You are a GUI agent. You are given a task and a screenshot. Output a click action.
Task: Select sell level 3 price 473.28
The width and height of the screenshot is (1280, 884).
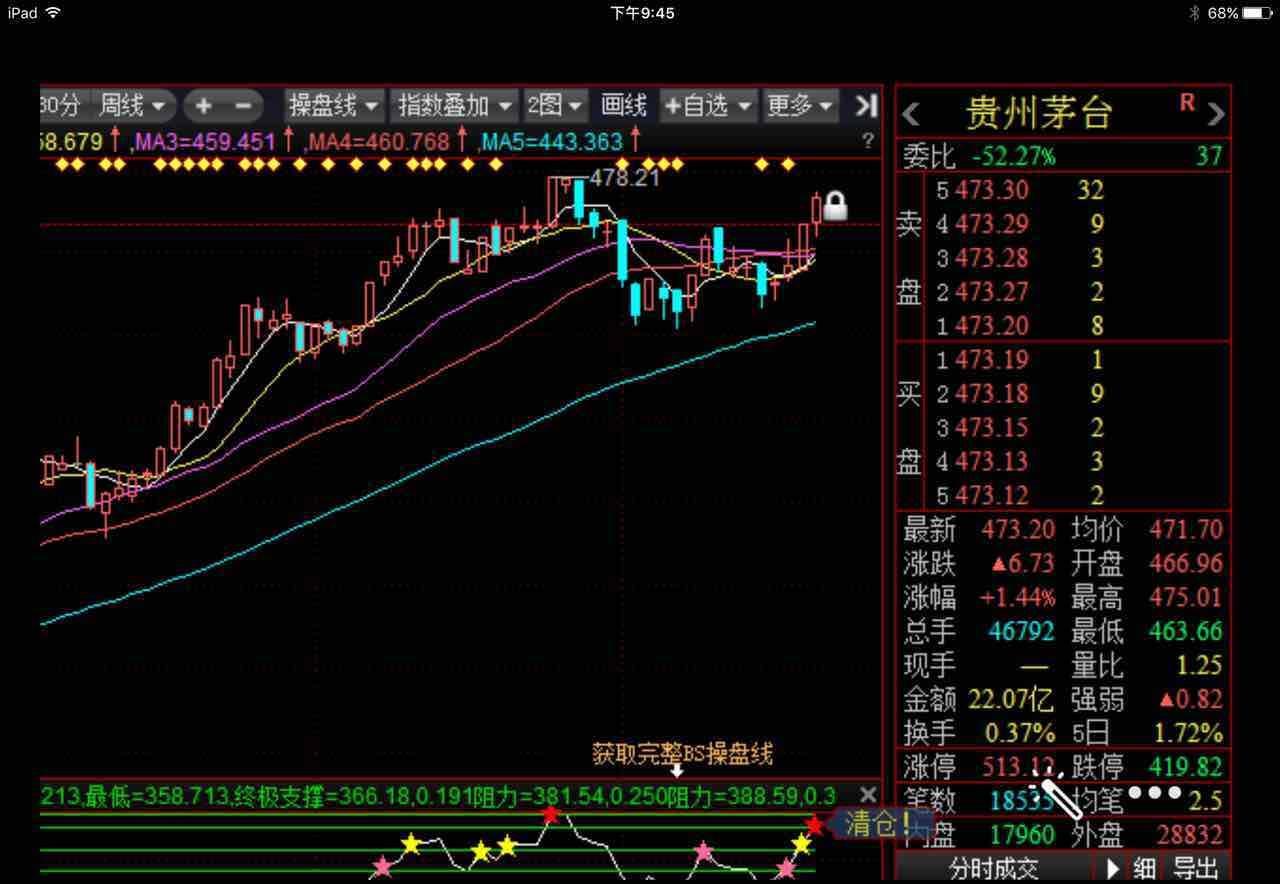click(991, 258)
